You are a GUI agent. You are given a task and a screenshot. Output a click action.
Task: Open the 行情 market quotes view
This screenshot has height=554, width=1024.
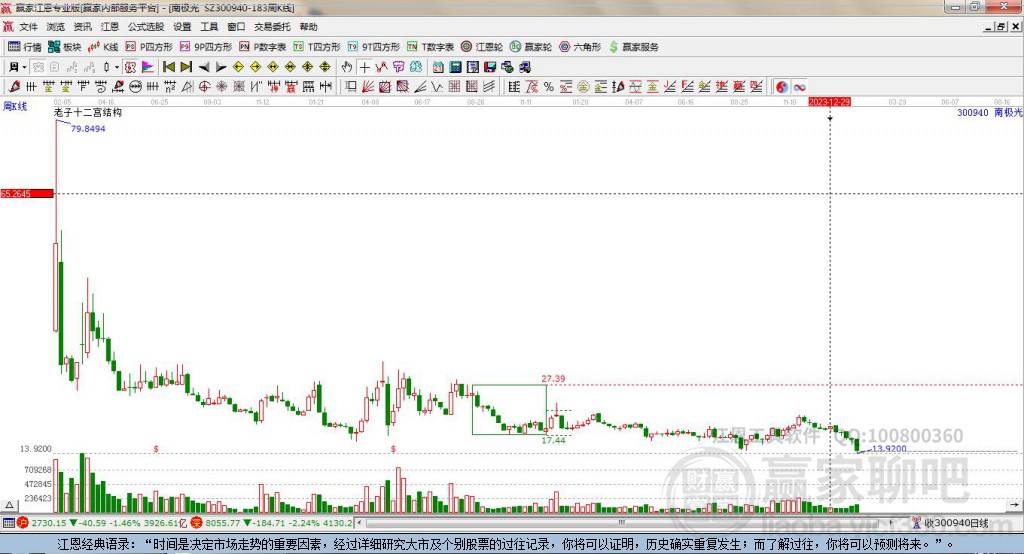[x=25, y=47]
